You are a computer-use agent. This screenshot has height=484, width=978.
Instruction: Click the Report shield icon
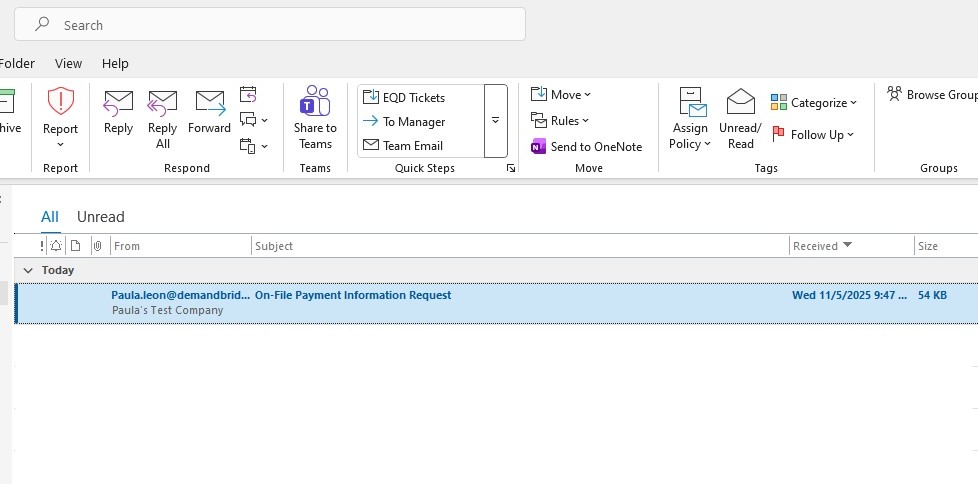point(61,100)
